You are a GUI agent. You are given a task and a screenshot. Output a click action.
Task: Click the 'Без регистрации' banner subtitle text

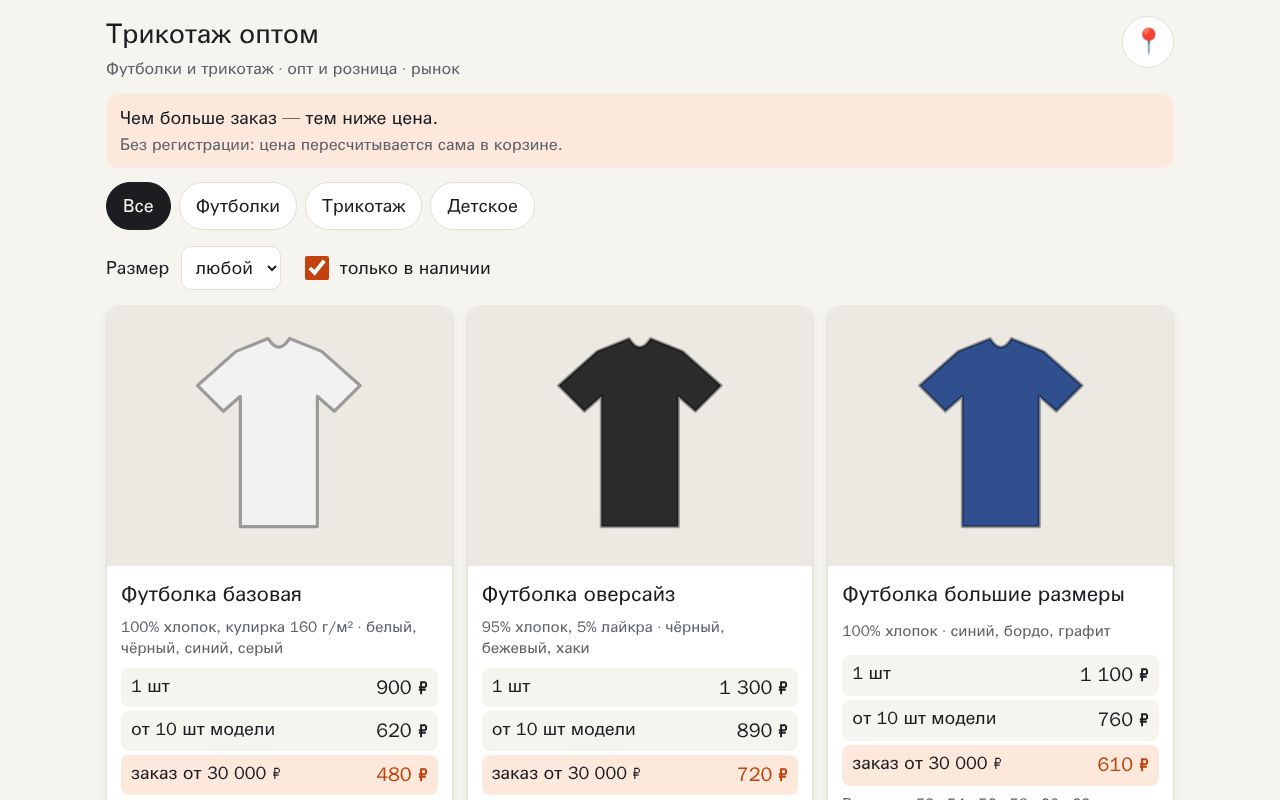click(x=341, y=144)
